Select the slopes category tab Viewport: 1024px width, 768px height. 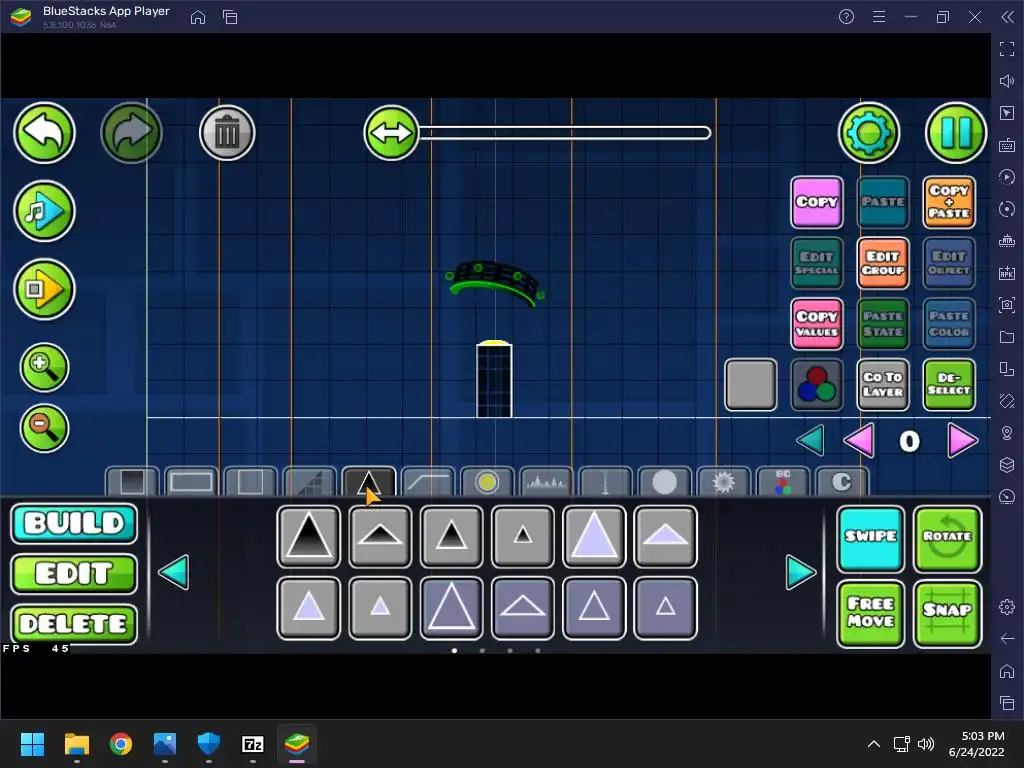click(x=310, y=482)
